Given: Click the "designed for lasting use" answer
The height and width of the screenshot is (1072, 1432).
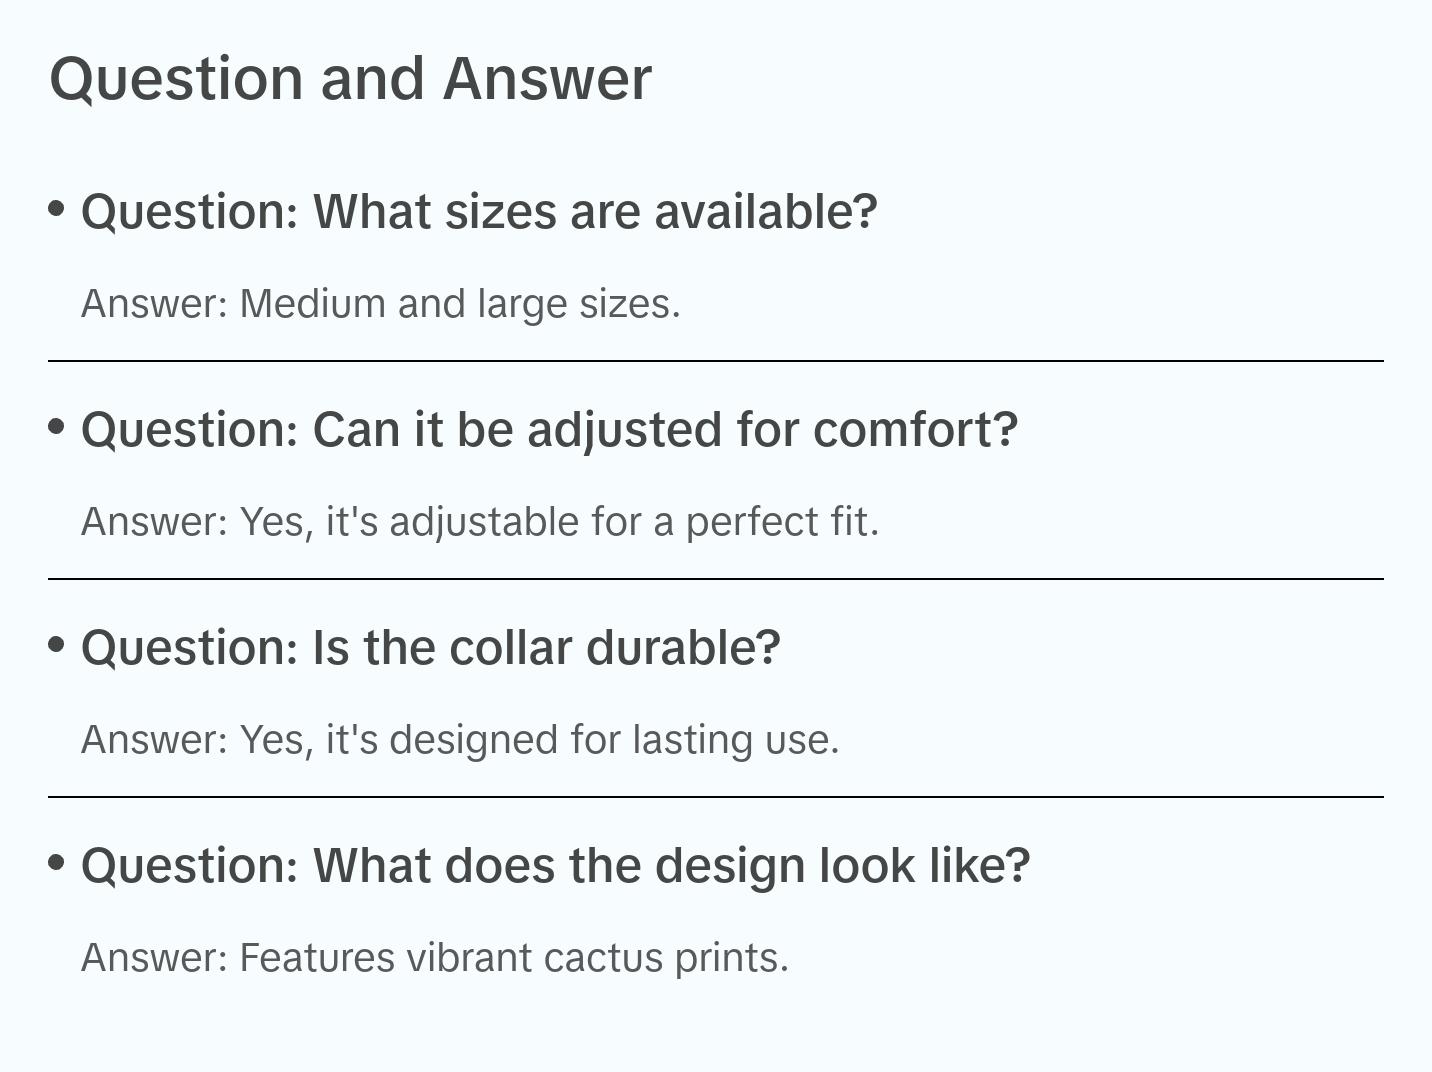Looking at the screenshot, I should (x=460, y=740).
